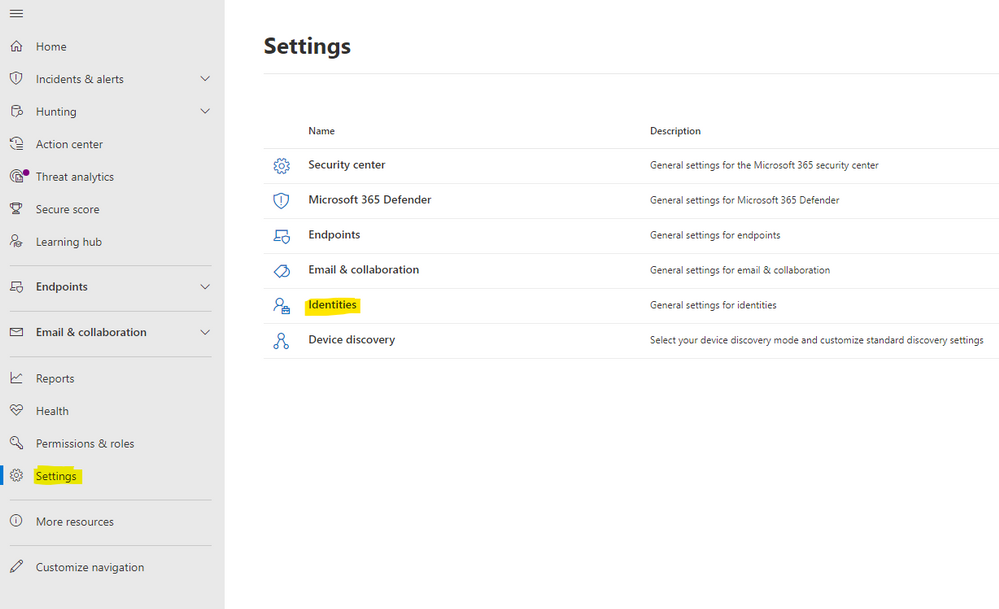Open Endpoints settings in table
Screen dimensions: 999x609
pos(334,234)
